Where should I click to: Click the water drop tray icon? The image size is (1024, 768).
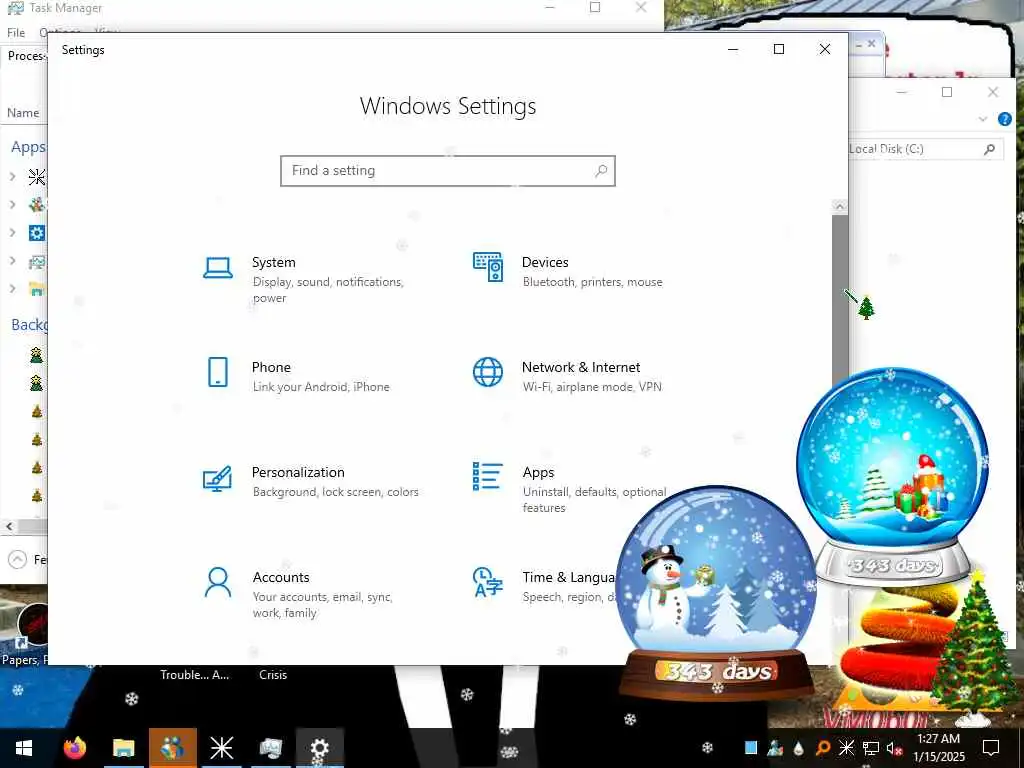click(x=798, y=748)
